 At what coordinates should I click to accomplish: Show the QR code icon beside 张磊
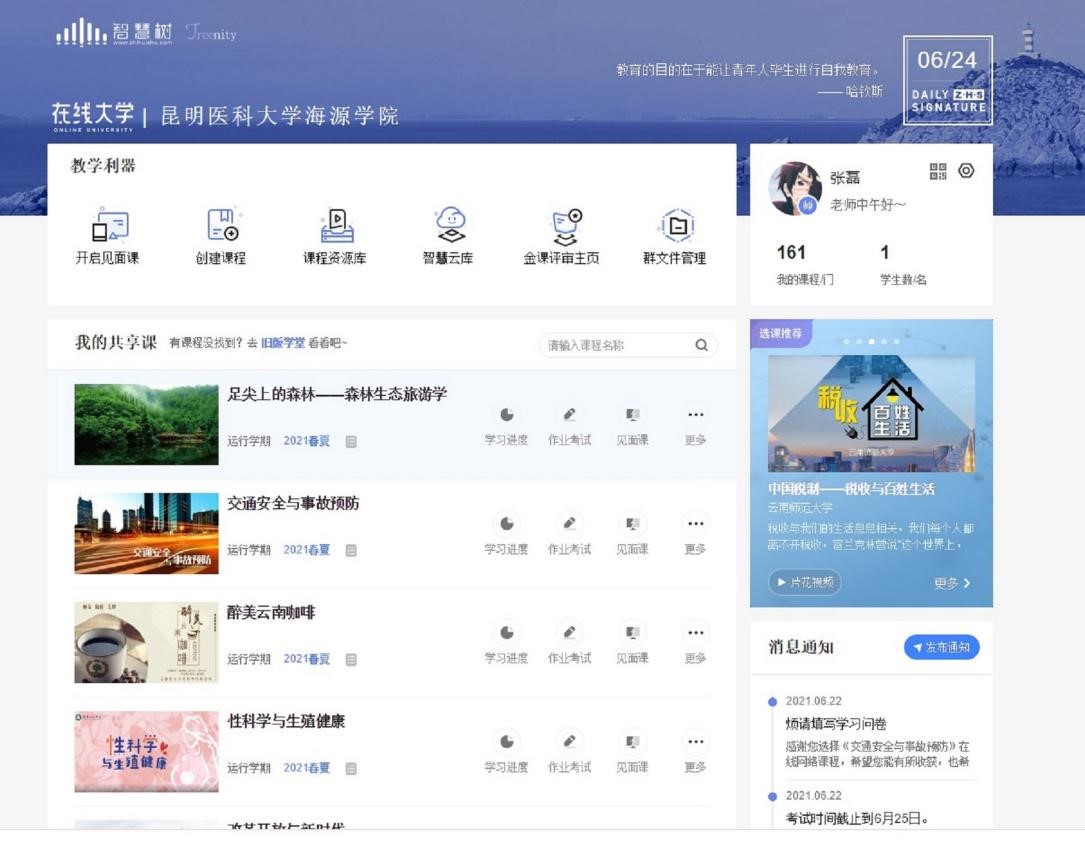click(938, 171)
